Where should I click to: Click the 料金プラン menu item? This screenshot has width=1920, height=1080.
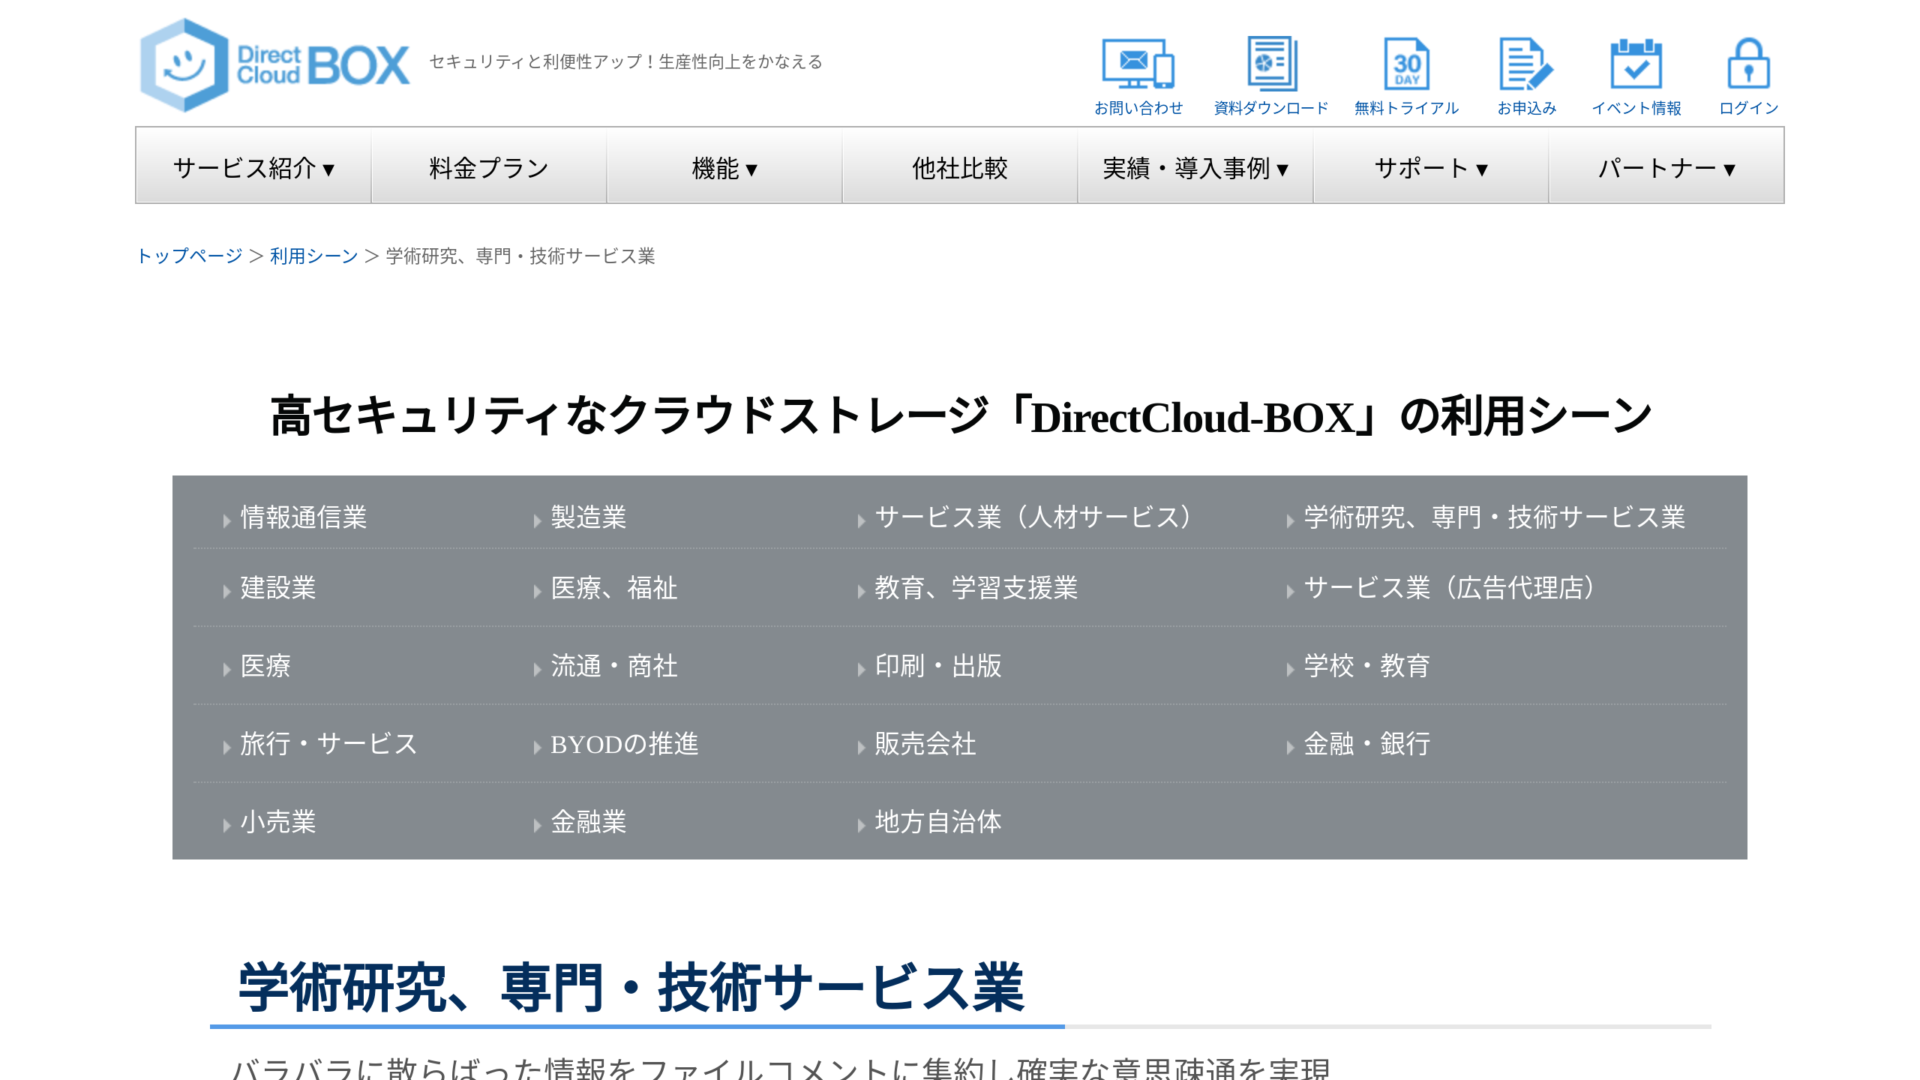click(x=488, y=167)
